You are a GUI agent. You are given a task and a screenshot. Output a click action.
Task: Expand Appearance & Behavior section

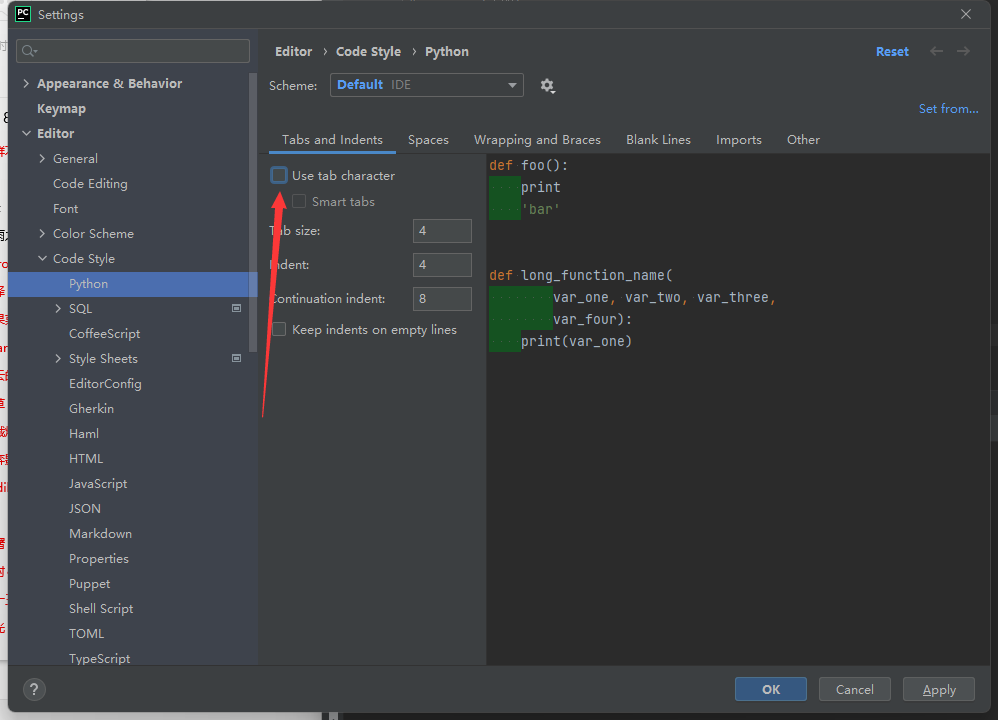pyautogui.click(x=26, y=84)
